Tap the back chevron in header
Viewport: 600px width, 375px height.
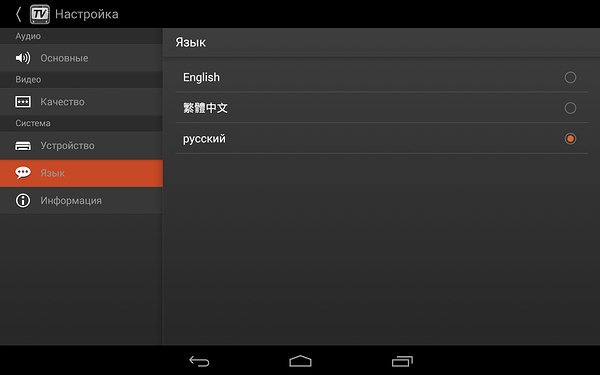[x=18, y=14]
